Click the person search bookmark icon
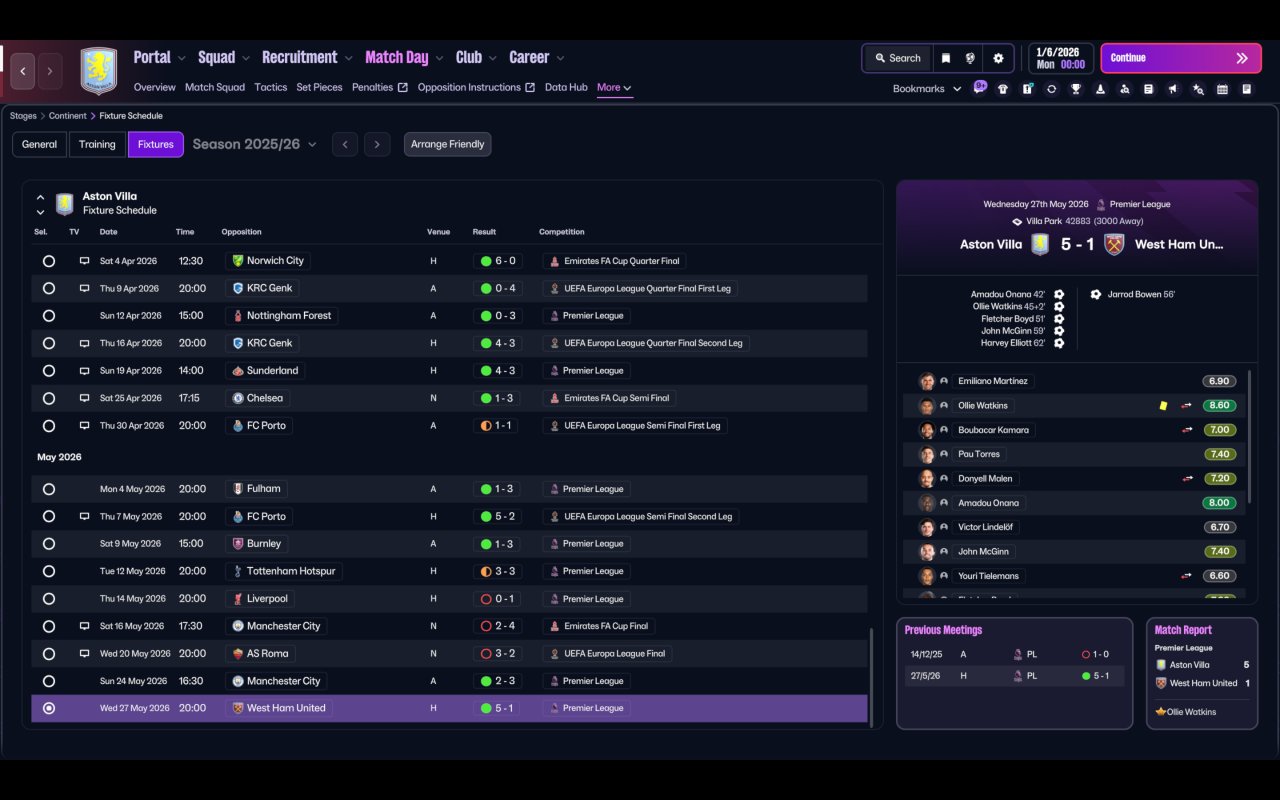Viewport: 1280px width, 800px height. pos(1124,89)
